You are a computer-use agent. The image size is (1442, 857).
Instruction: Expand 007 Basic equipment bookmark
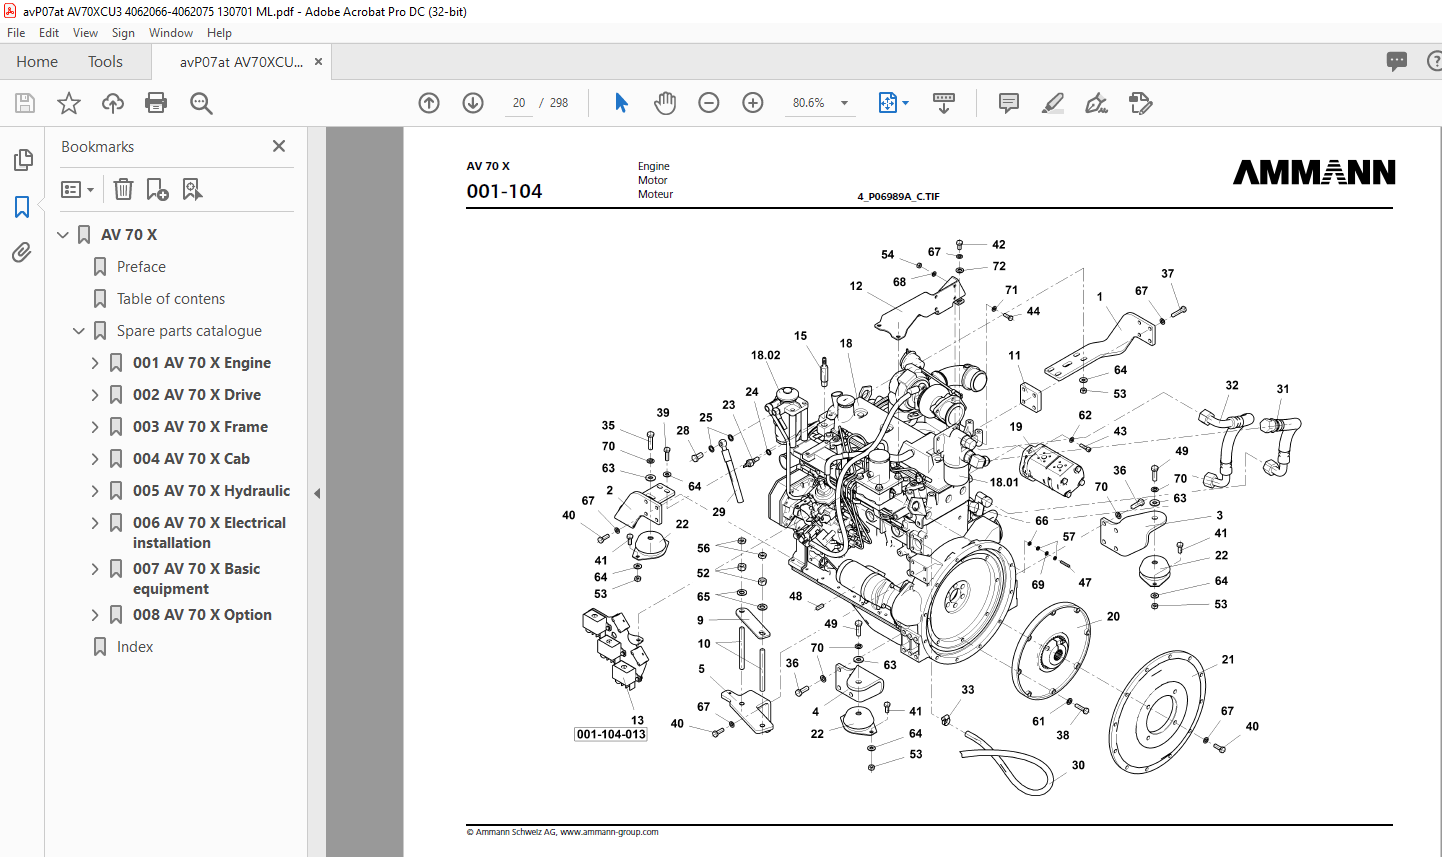(x=95, y=569)
